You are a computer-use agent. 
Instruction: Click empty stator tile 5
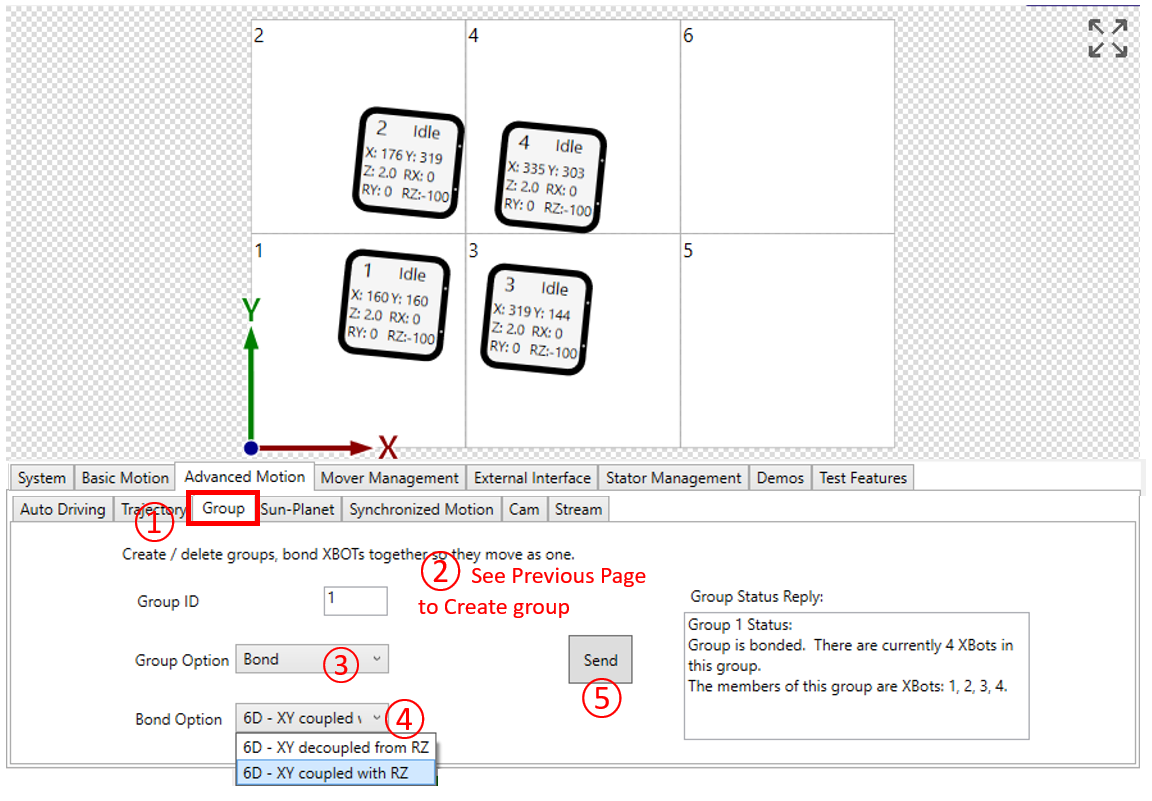tap(787, 340)
